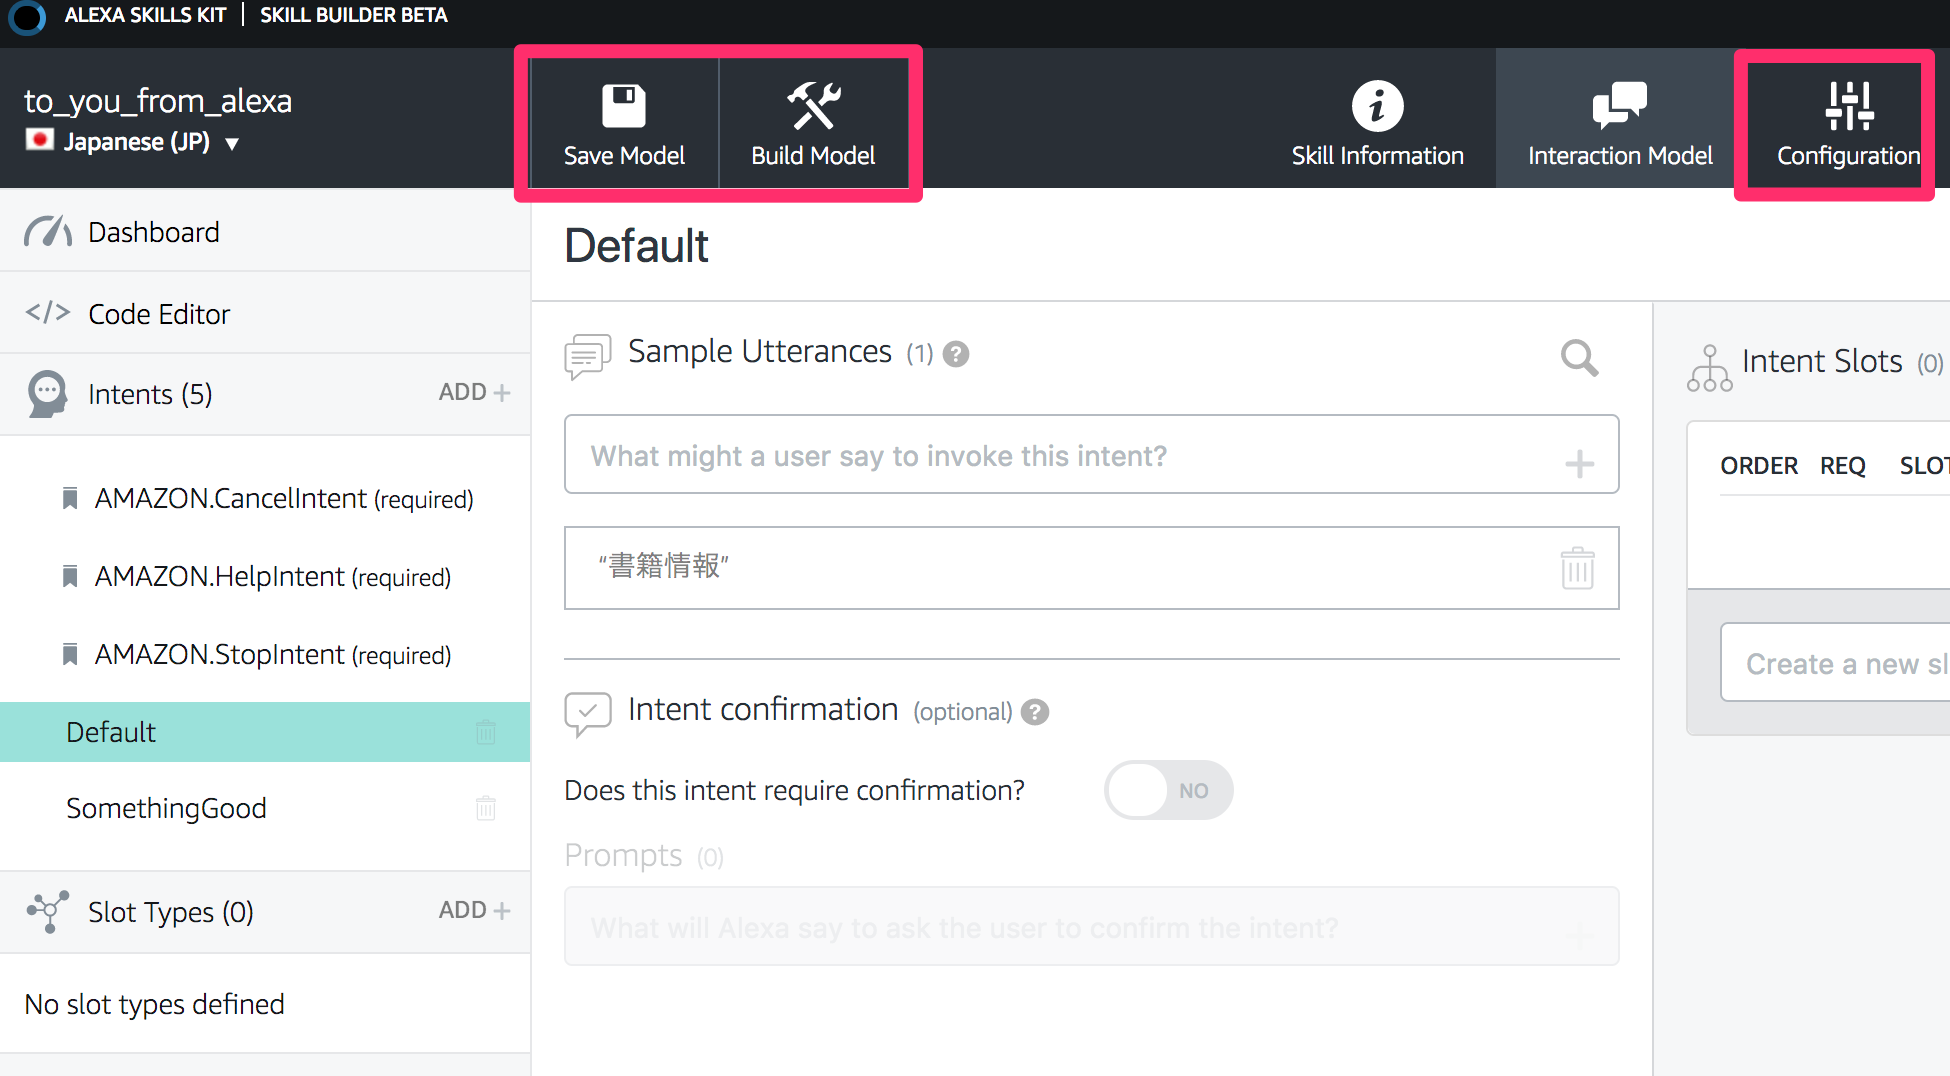The width and height of the screenshot is (1950, 1076).
Task: Select the Default intent
Action: pos(265,732)
